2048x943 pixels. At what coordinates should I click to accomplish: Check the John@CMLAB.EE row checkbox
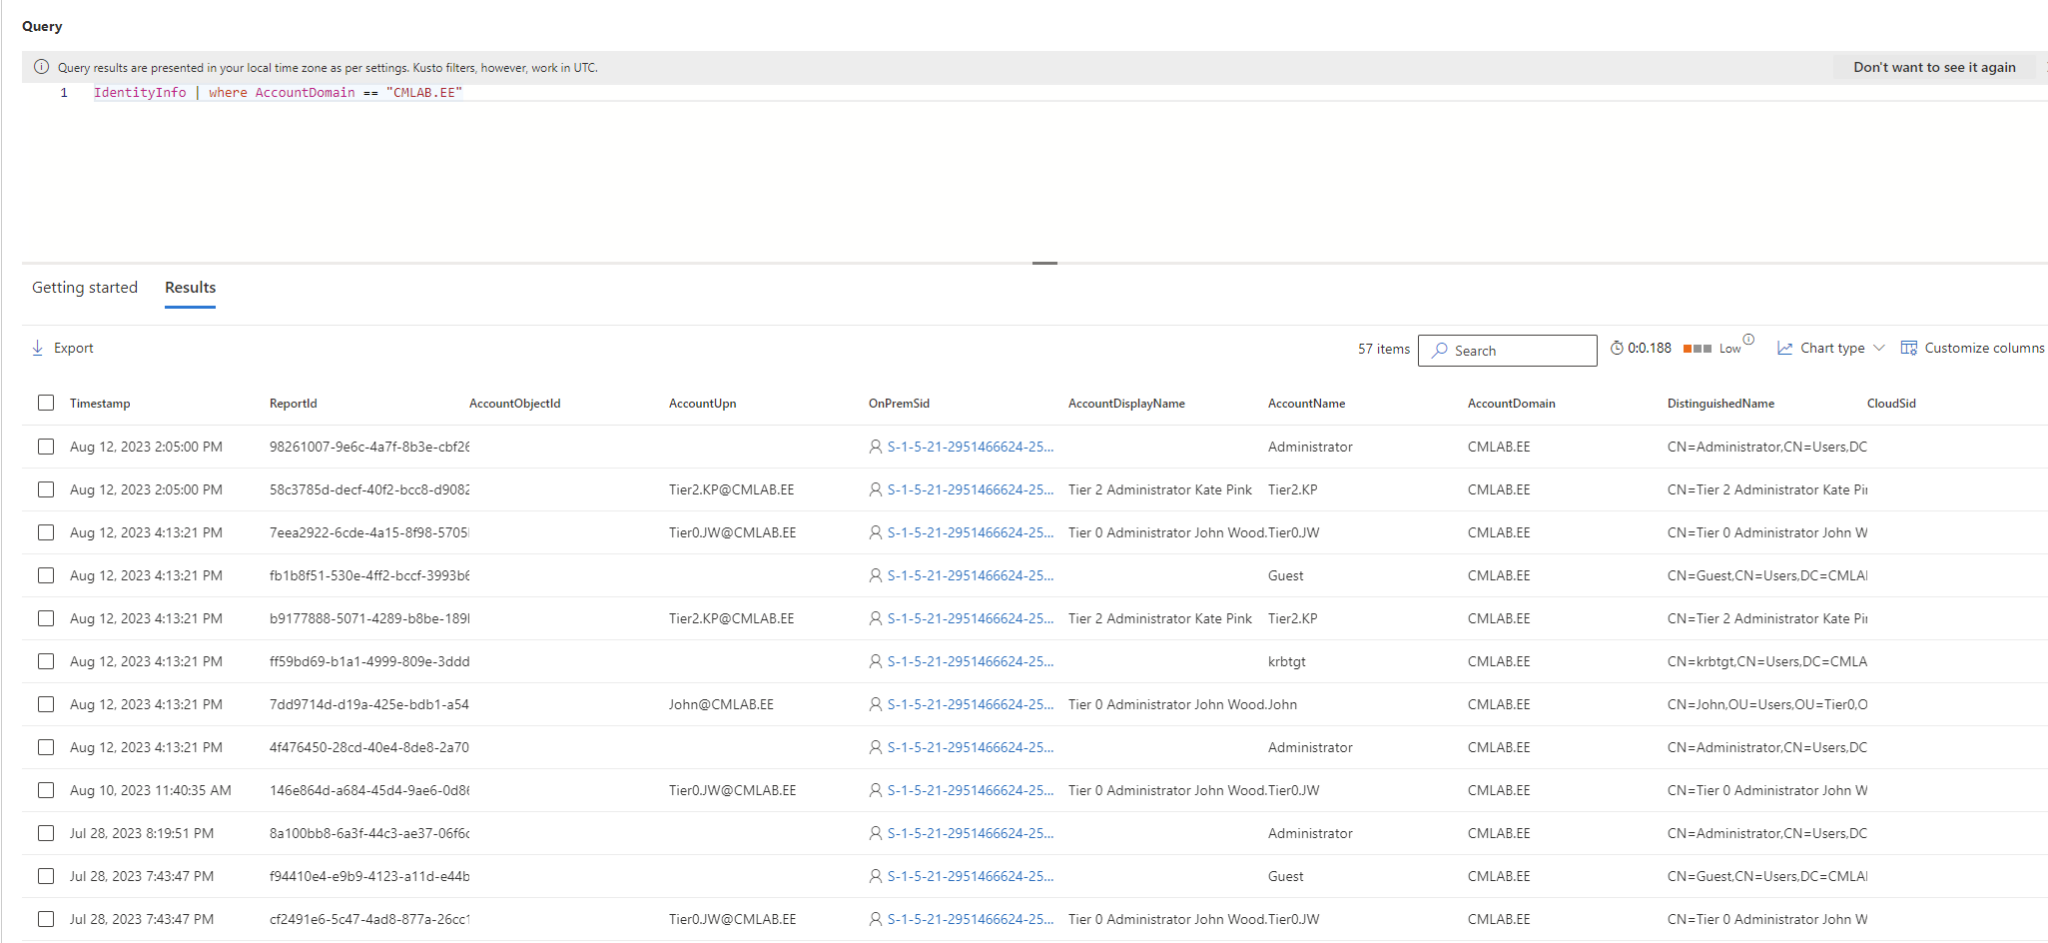[46, 705]
